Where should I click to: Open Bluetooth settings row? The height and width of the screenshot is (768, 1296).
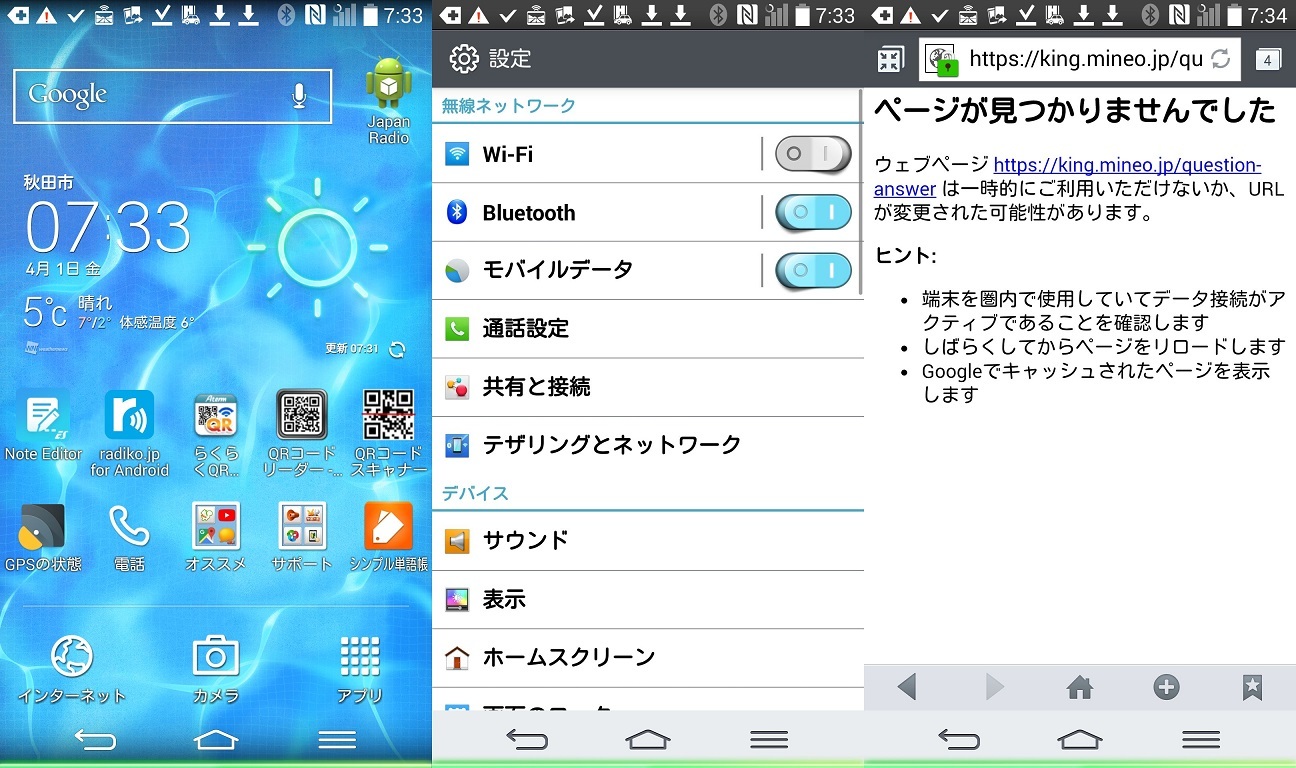647,212
